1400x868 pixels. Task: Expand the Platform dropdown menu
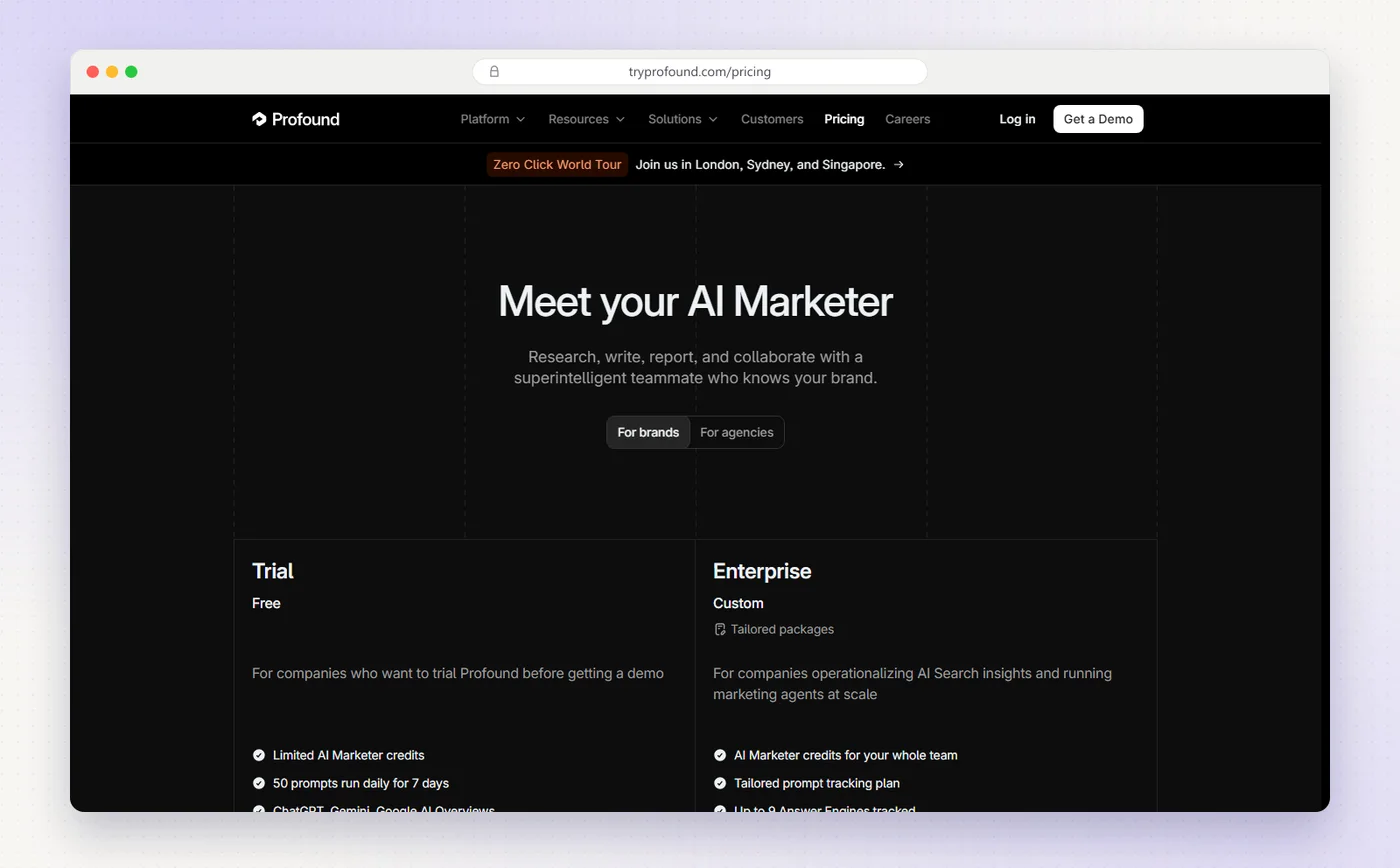[x=492, y=119]
